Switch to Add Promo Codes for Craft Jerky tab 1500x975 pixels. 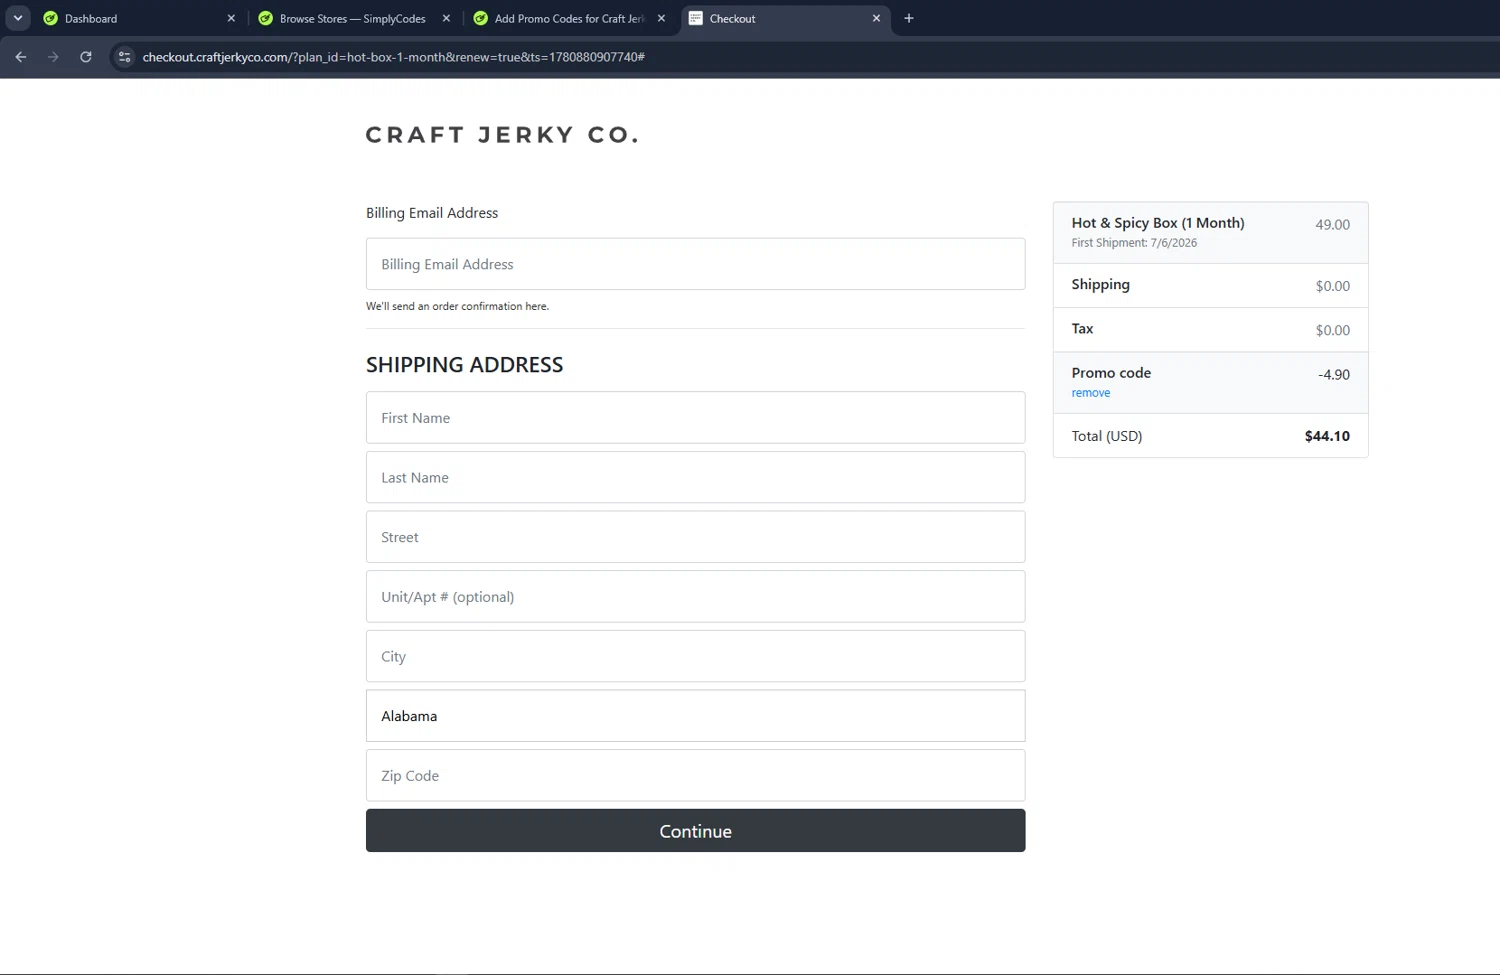tap(570, 18)
